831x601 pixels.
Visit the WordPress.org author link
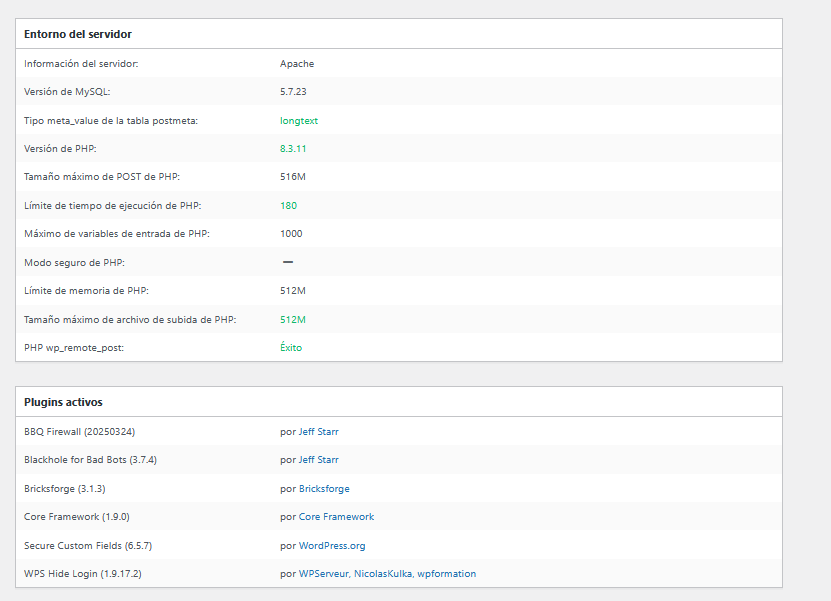point(332,546)
